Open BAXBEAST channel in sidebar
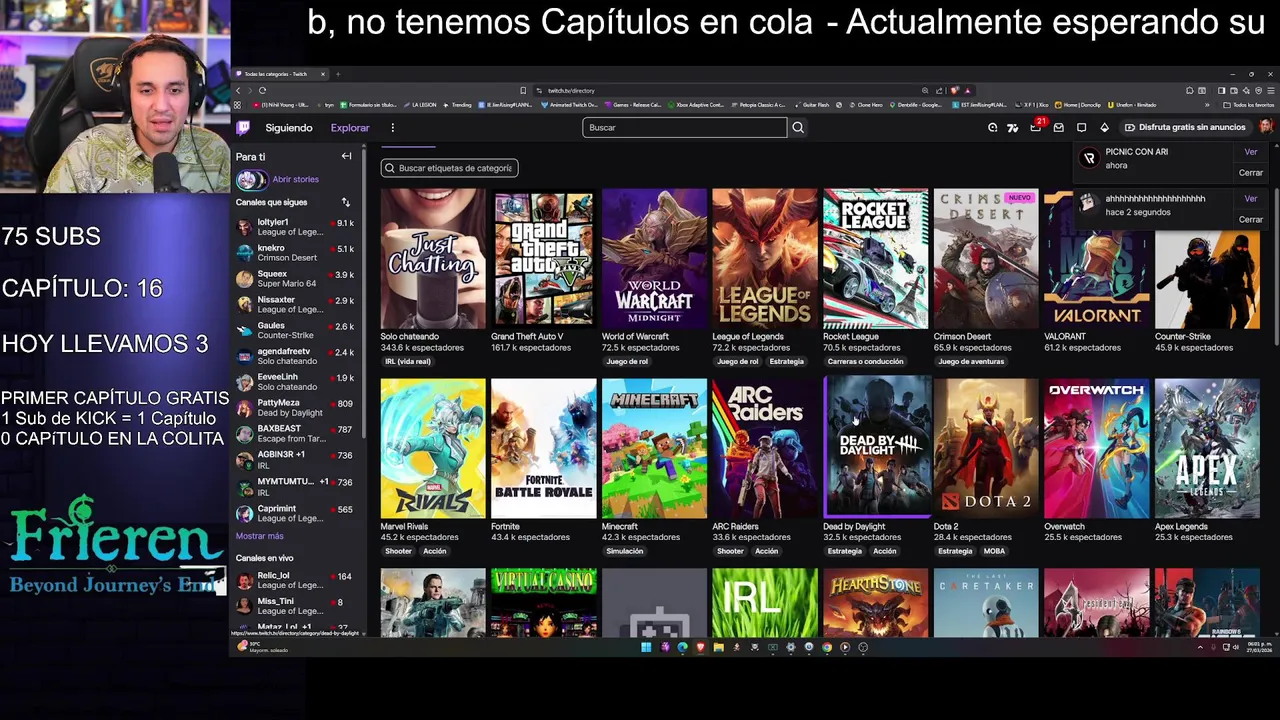This screenshot has height=720, width=1280. click(x=295, y=435)
